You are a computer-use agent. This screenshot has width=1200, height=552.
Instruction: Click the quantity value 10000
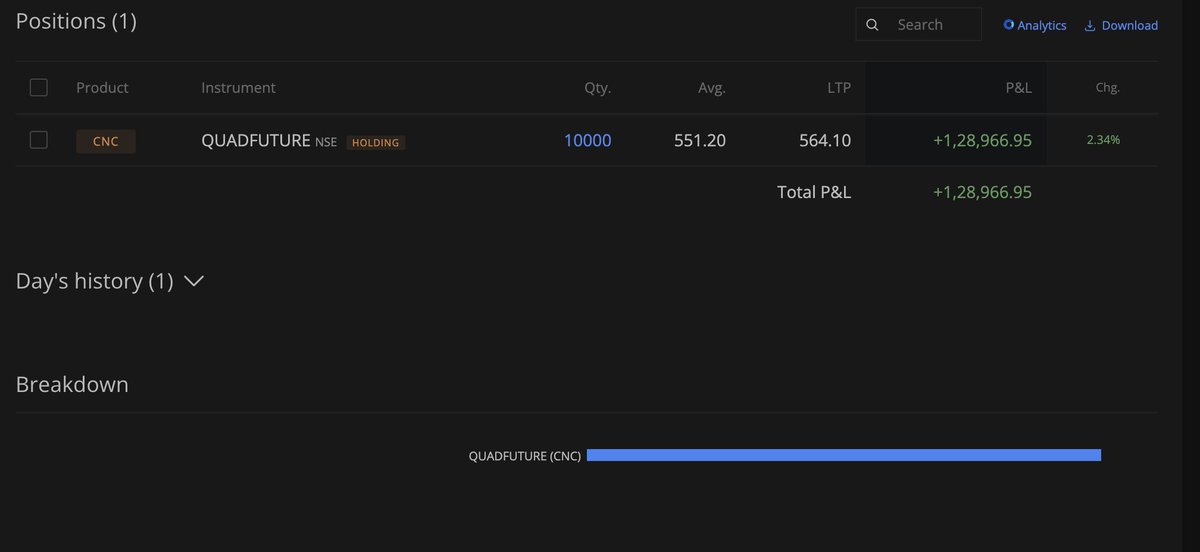[x=588, y=141]
